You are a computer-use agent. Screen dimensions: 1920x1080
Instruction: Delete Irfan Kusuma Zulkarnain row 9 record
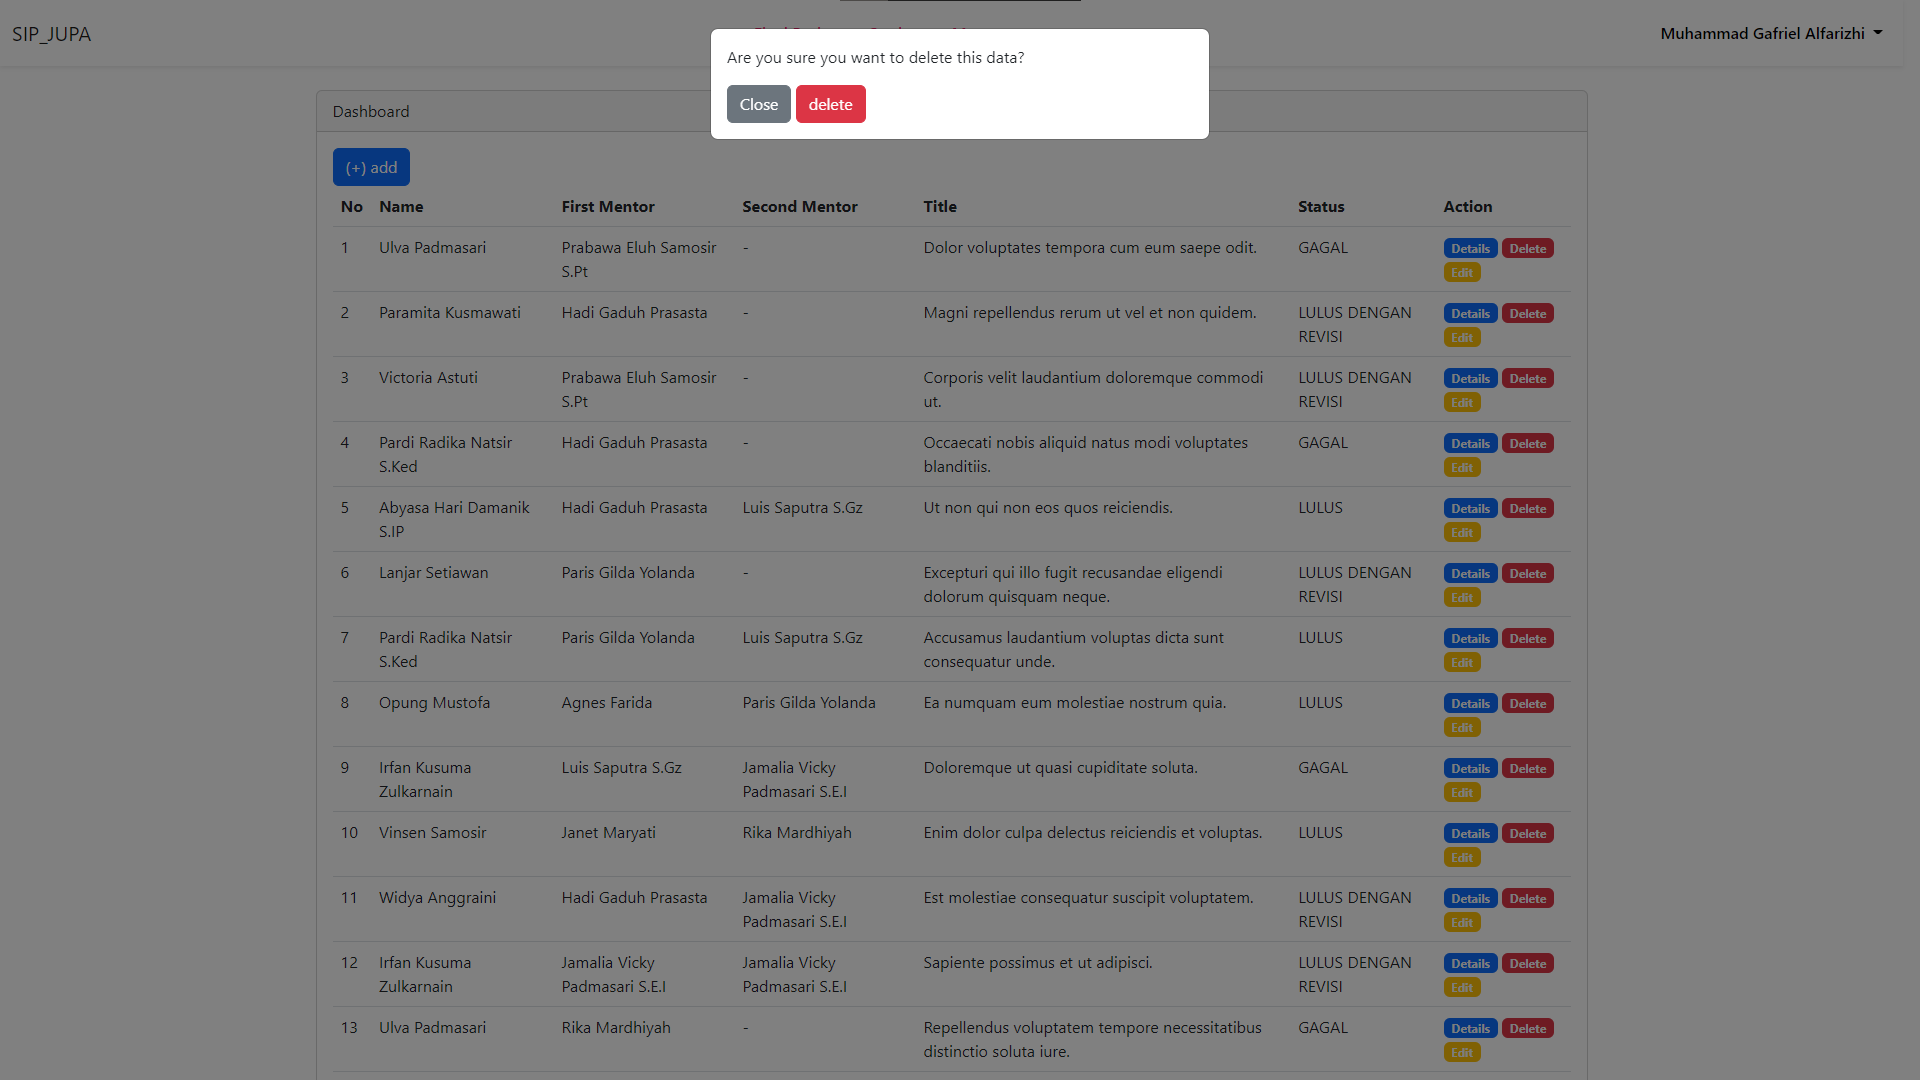tap(1527, 767)
